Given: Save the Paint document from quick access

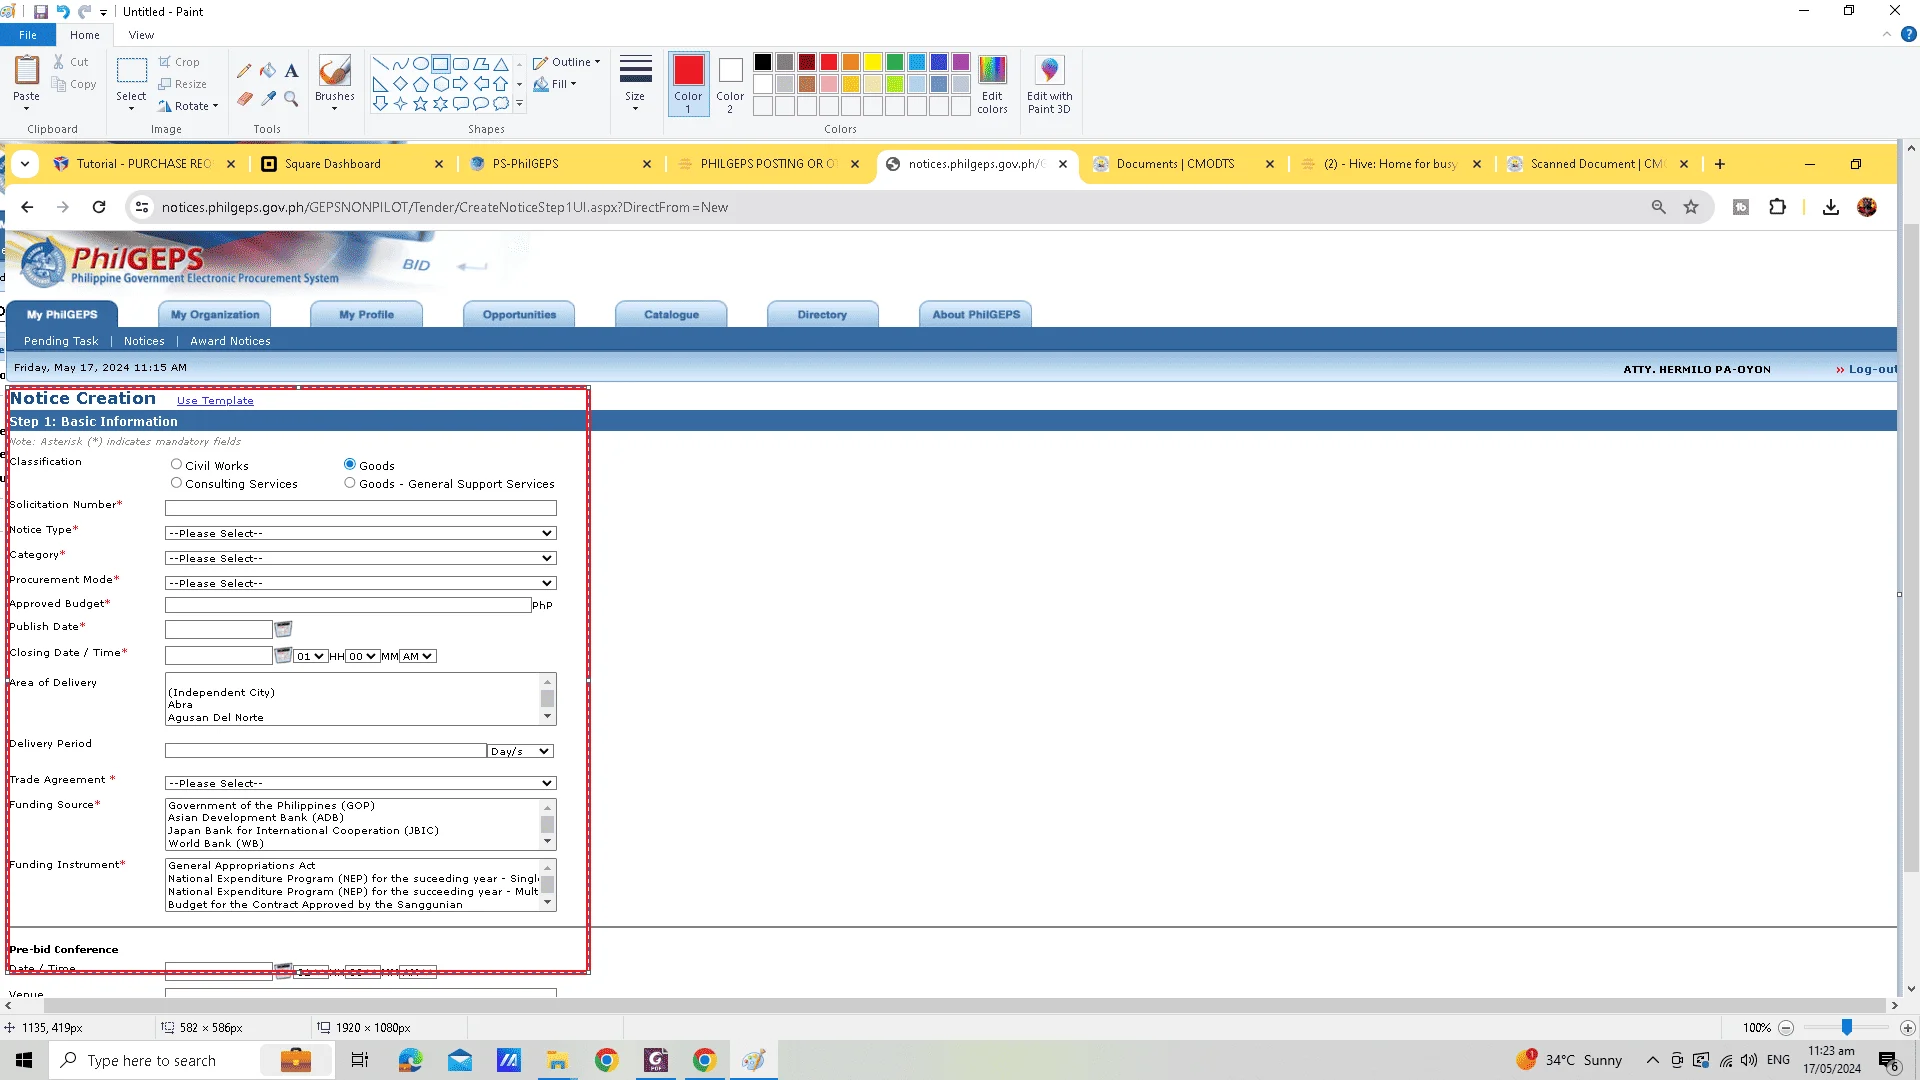Looking at the screenshot, I should pyautogui.click(x=41, y=12).
